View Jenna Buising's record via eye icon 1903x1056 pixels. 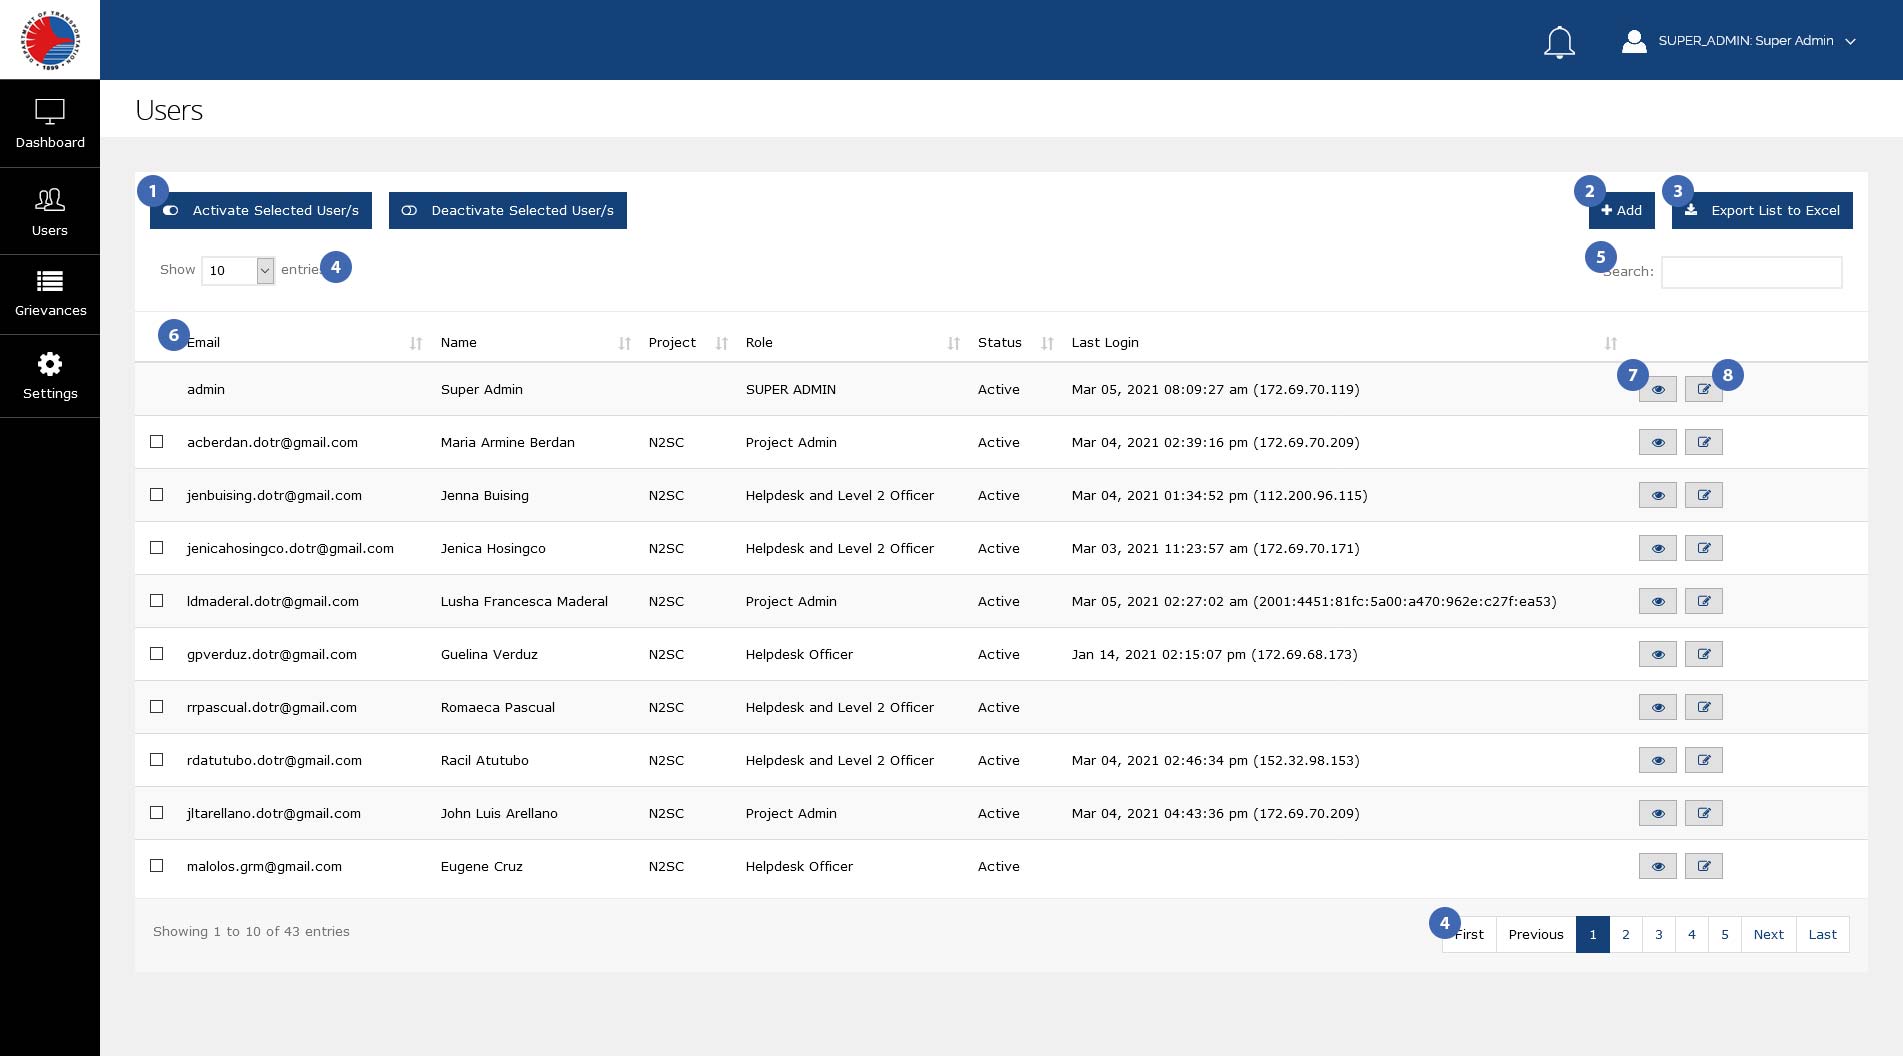pyautogui.click(x=1657, y=495)
